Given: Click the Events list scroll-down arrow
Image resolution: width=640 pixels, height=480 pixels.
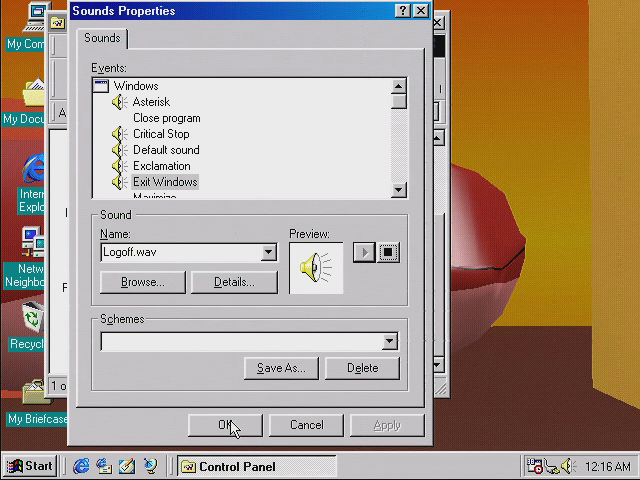Looking at the screenshot, I should pyautogui.click(x=398, y=190).
